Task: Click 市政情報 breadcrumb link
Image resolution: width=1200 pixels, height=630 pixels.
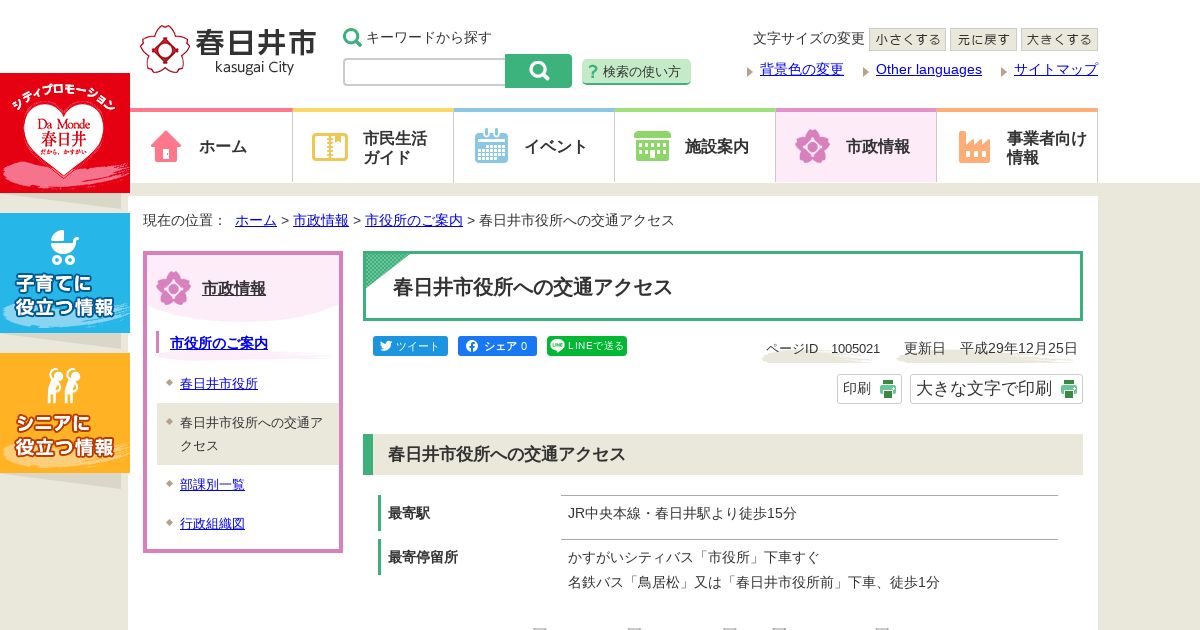Action: click(x=321, y=220)
